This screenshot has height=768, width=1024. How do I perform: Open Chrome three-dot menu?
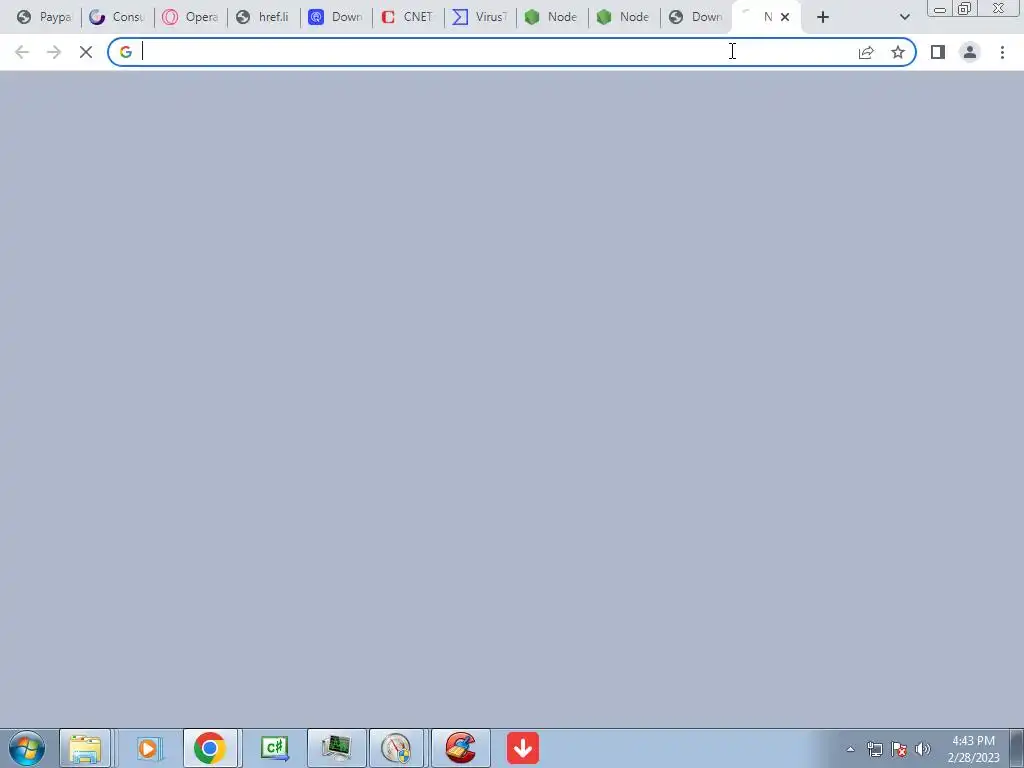pyautogui.click(x=1002, y=52)
